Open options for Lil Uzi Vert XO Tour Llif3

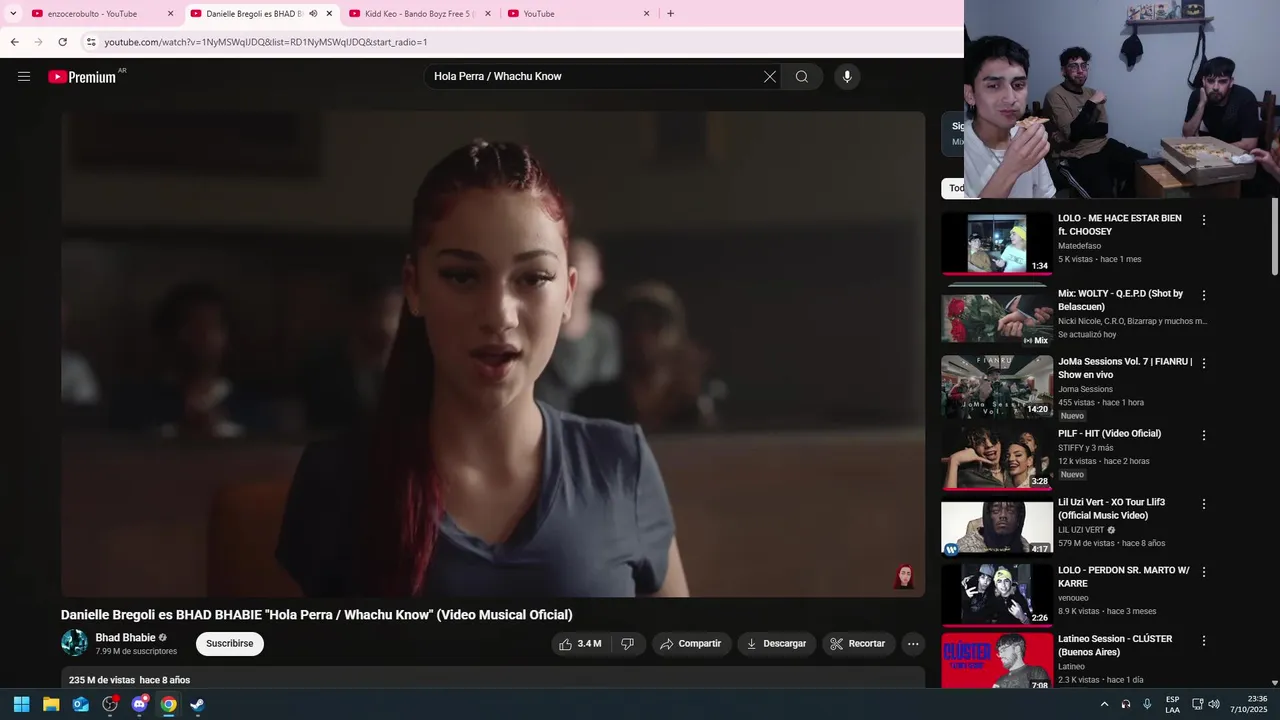[1204, 504]
